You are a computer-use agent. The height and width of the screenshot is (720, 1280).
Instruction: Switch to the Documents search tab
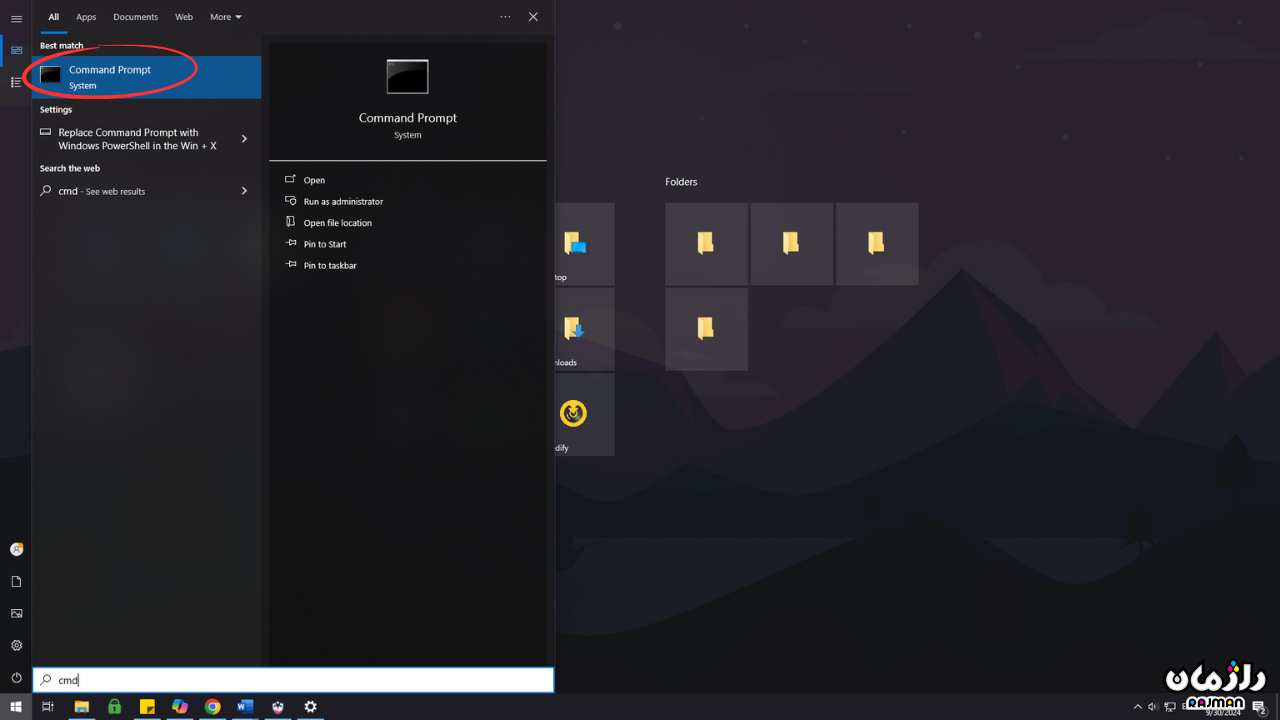click(135, 17)
